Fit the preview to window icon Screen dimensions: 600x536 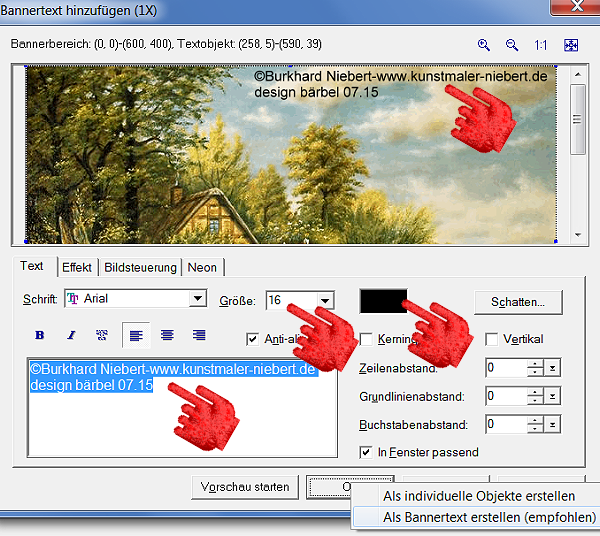click(x=571, y=45)
